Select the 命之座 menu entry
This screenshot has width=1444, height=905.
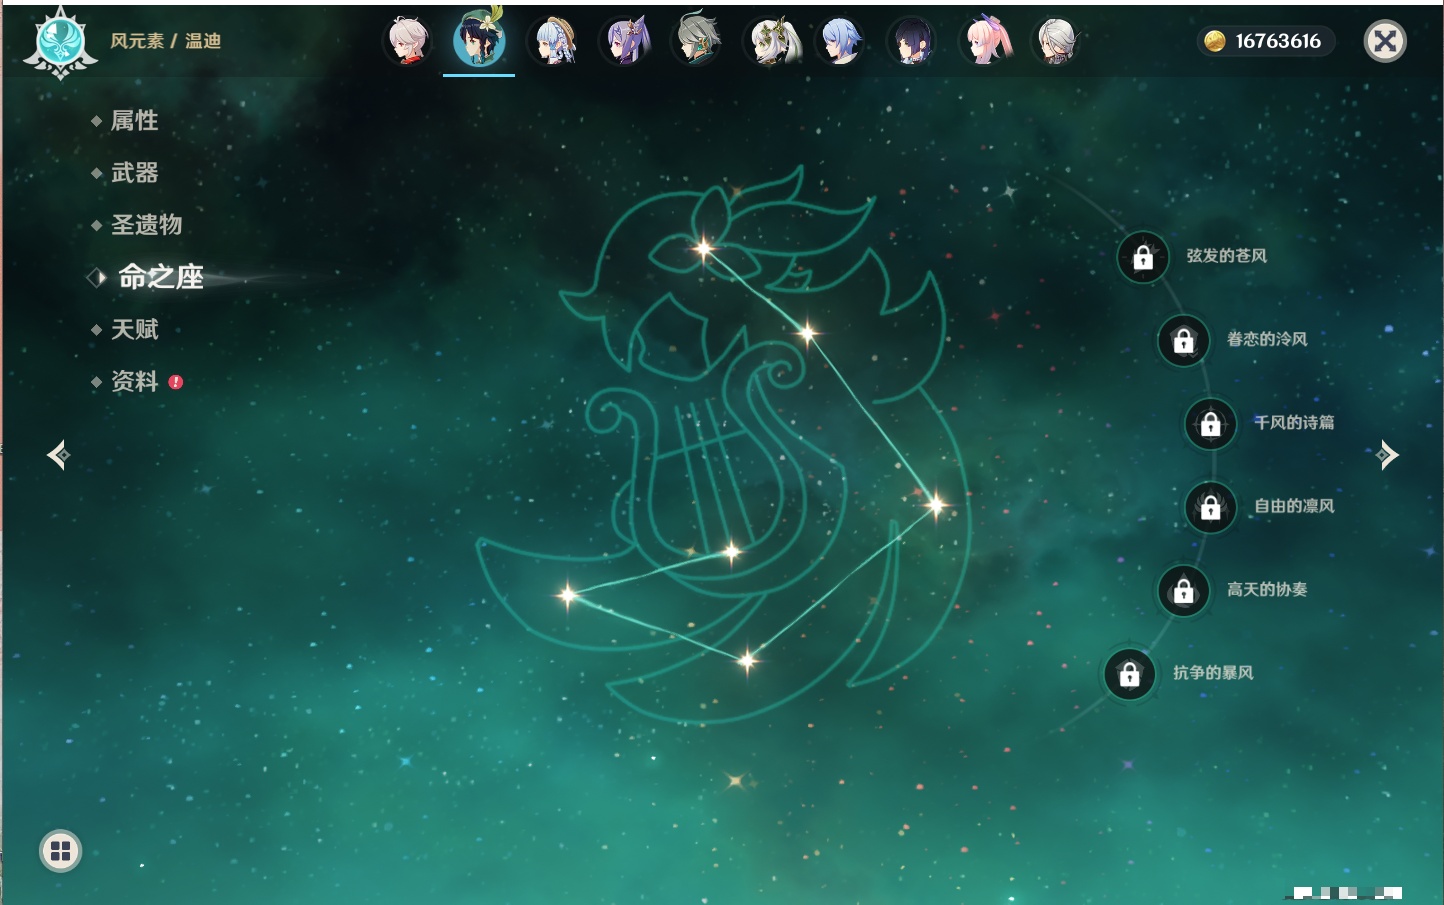point(160,277)
